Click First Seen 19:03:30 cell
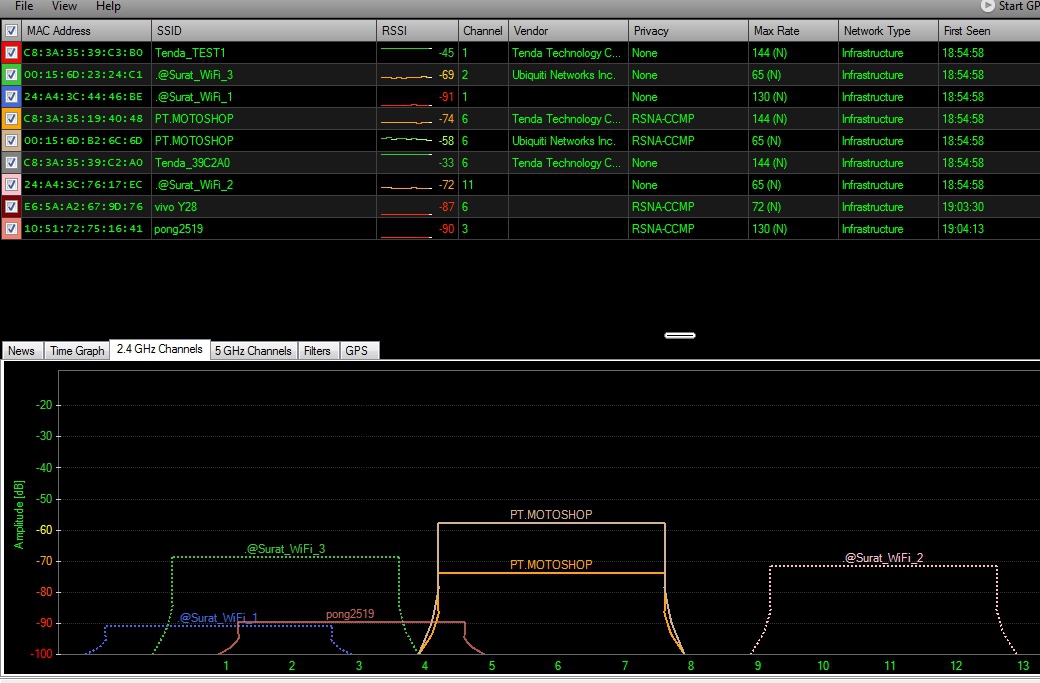Image resolution: width=1040 pixels, height=683 pixels. coord(963,207)
